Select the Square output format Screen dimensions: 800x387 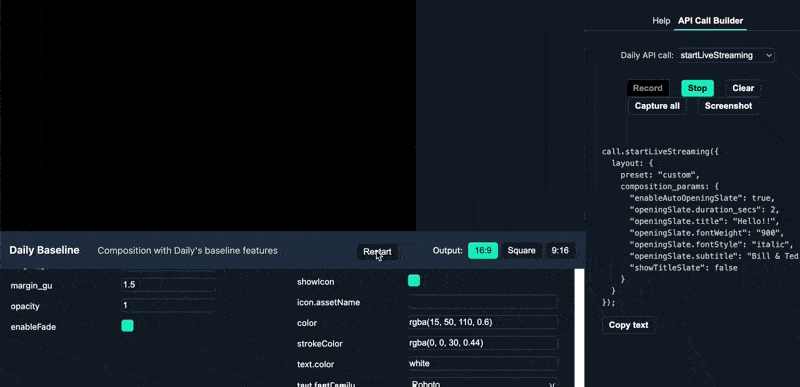521,250
